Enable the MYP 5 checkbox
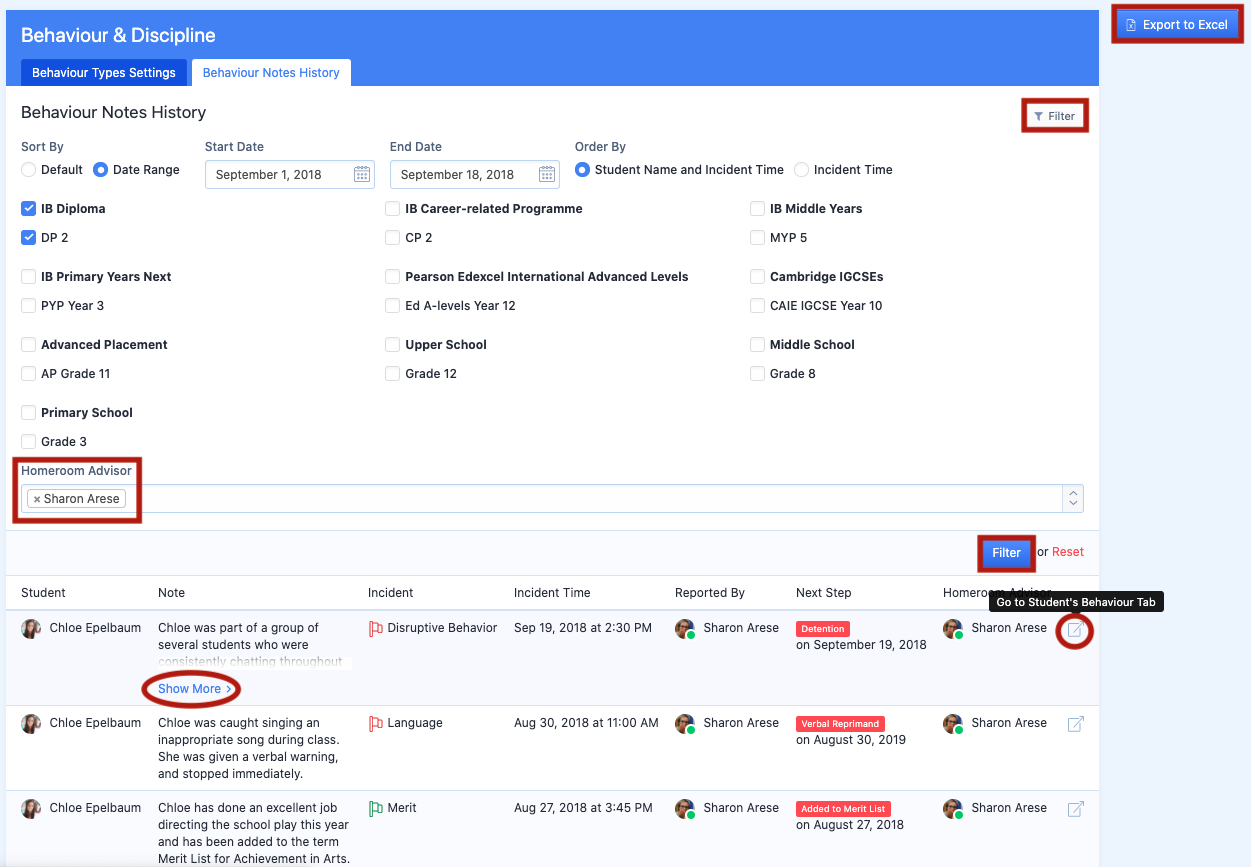 point(758,238)
